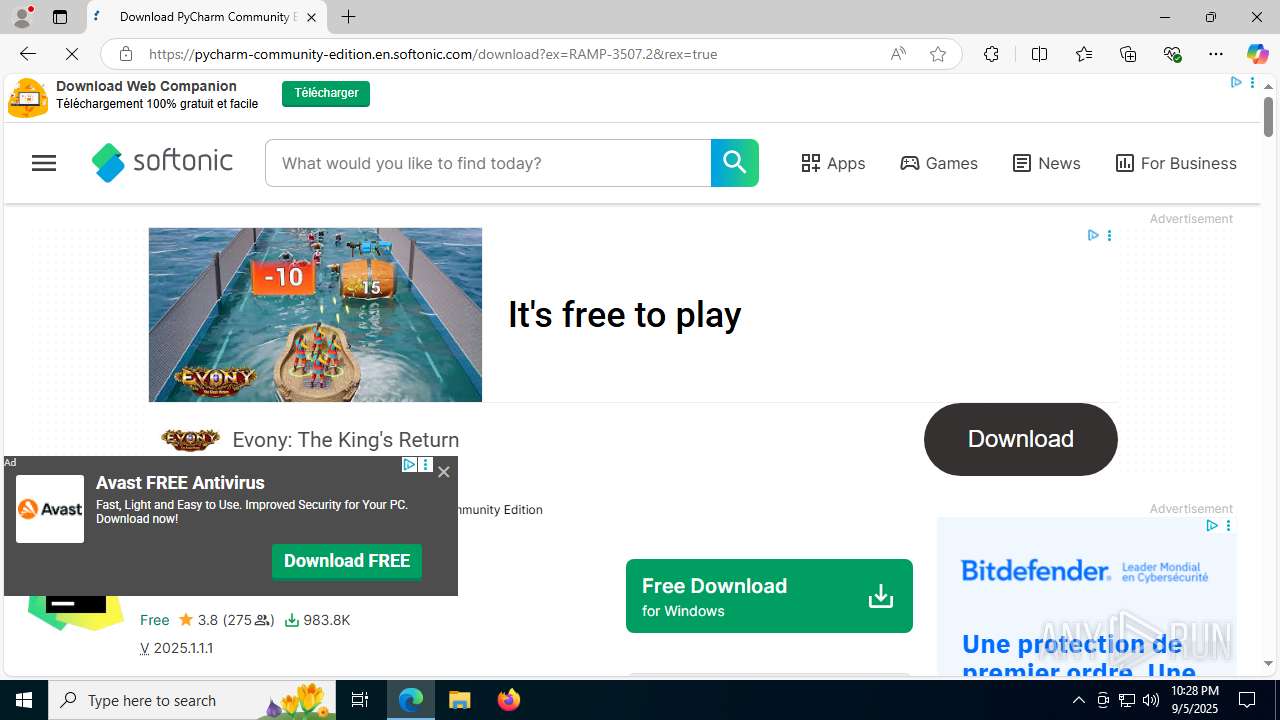Toggle Split screen icon
Image resolution: width=1280 pixels, height=720 pixels.
(1039, 54)
